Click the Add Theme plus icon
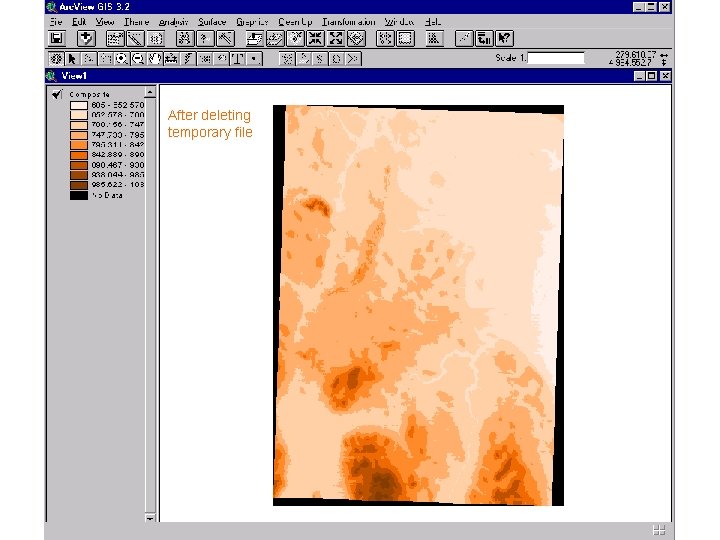720x540 pixels. coord(86,38)
